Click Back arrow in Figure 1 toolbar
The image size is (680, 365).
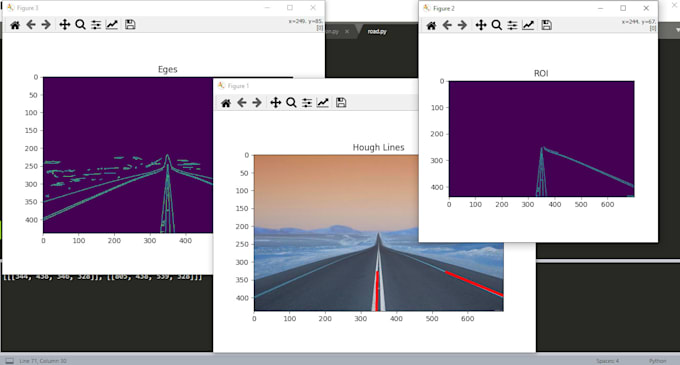[x=242, y=103]
